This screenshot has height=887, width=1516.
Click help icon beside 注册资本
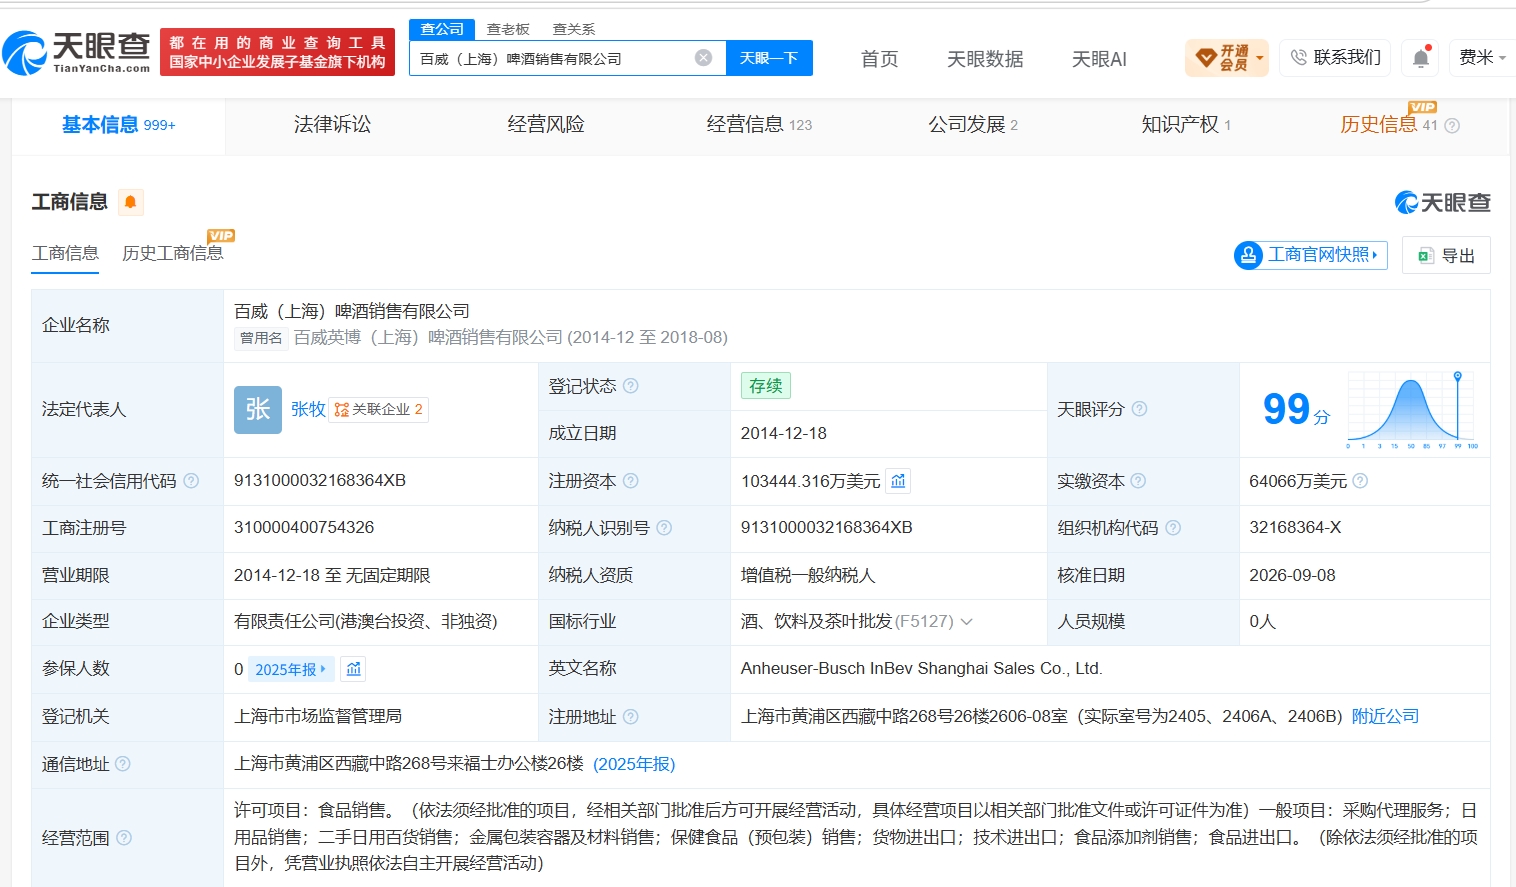click(630, 481)
